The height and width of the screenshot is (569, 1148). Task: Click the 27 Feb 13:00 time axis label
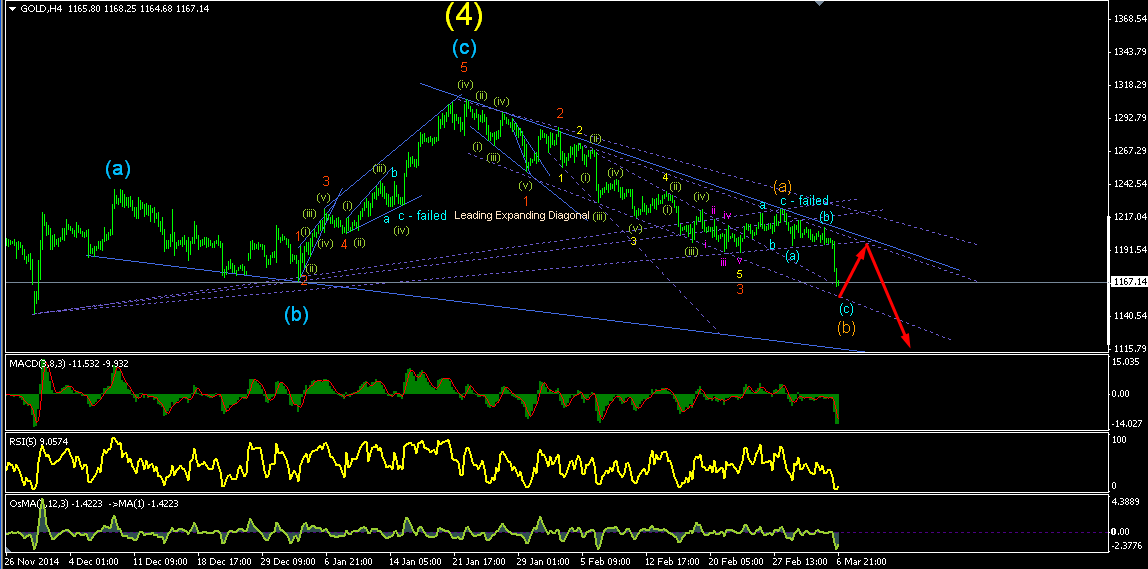coord(801,562)
